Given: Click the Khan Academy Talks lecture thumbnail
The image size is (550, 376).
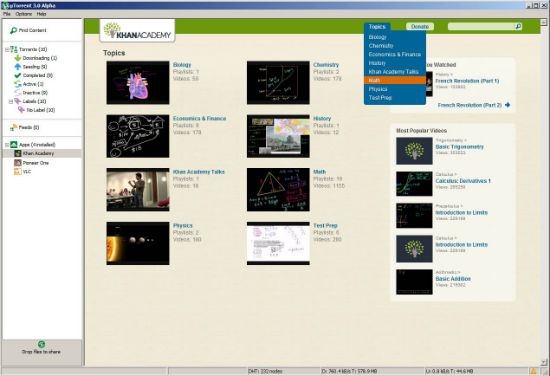Looking at the screenshot, I should pyautogui.click(x=138, y=190).
